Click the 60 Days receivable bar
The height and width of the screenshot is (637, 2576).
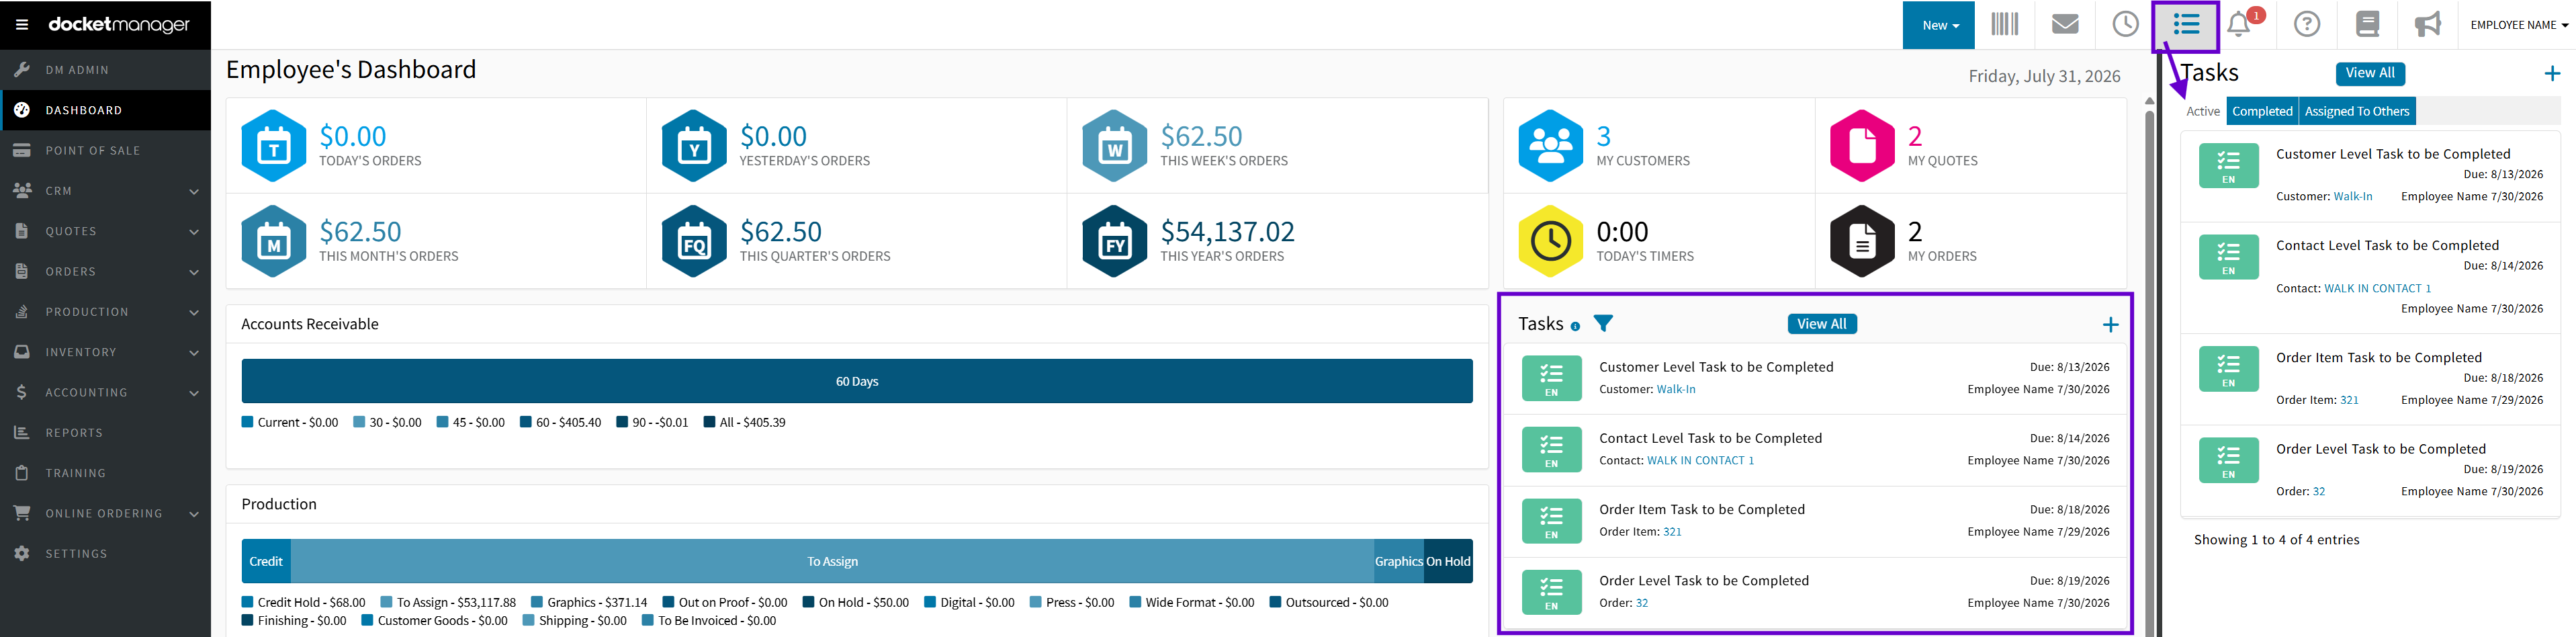(857, 381)
